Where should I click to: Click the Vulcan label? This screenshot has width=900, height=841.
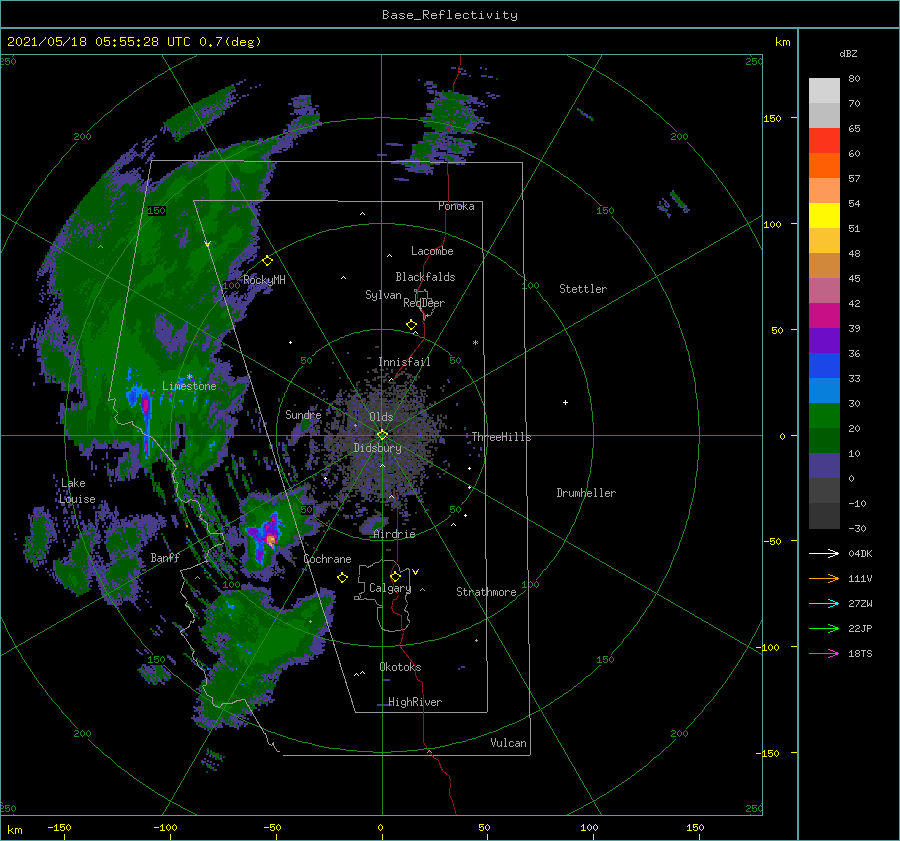pos(509,743)
